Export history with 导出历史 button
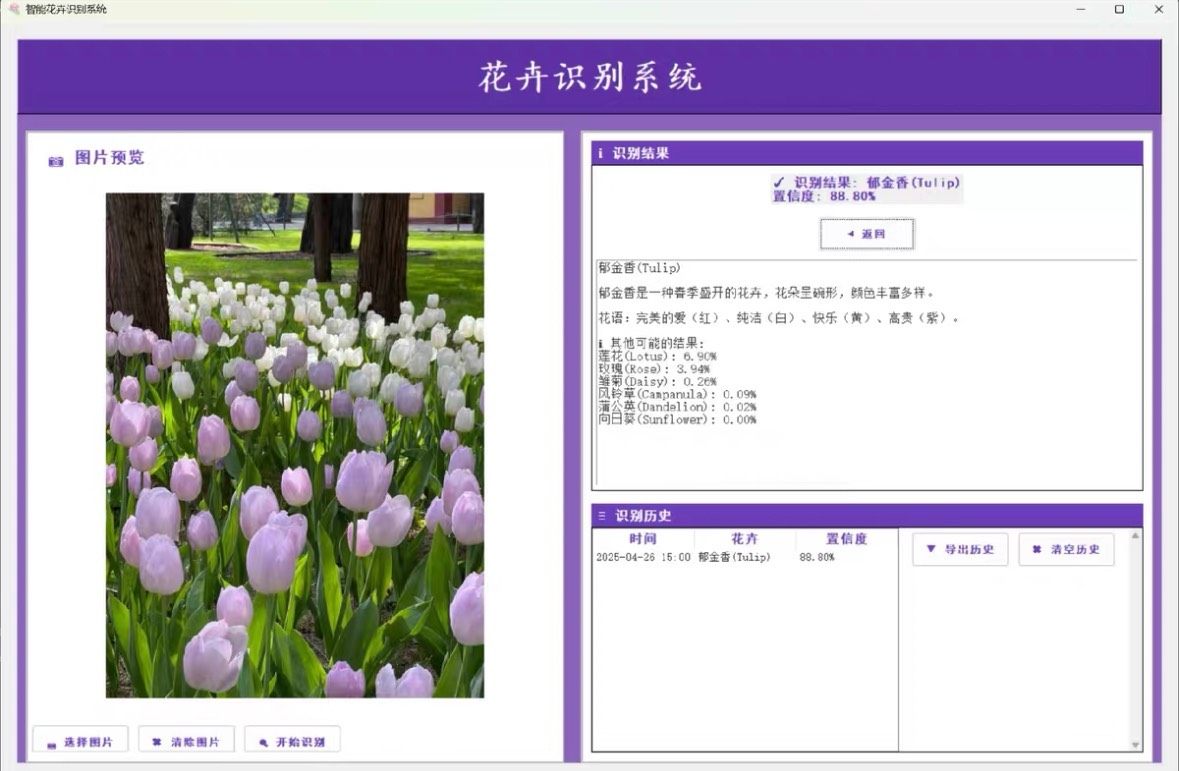This screenshot has height=771, width=1179. (960, 549)
